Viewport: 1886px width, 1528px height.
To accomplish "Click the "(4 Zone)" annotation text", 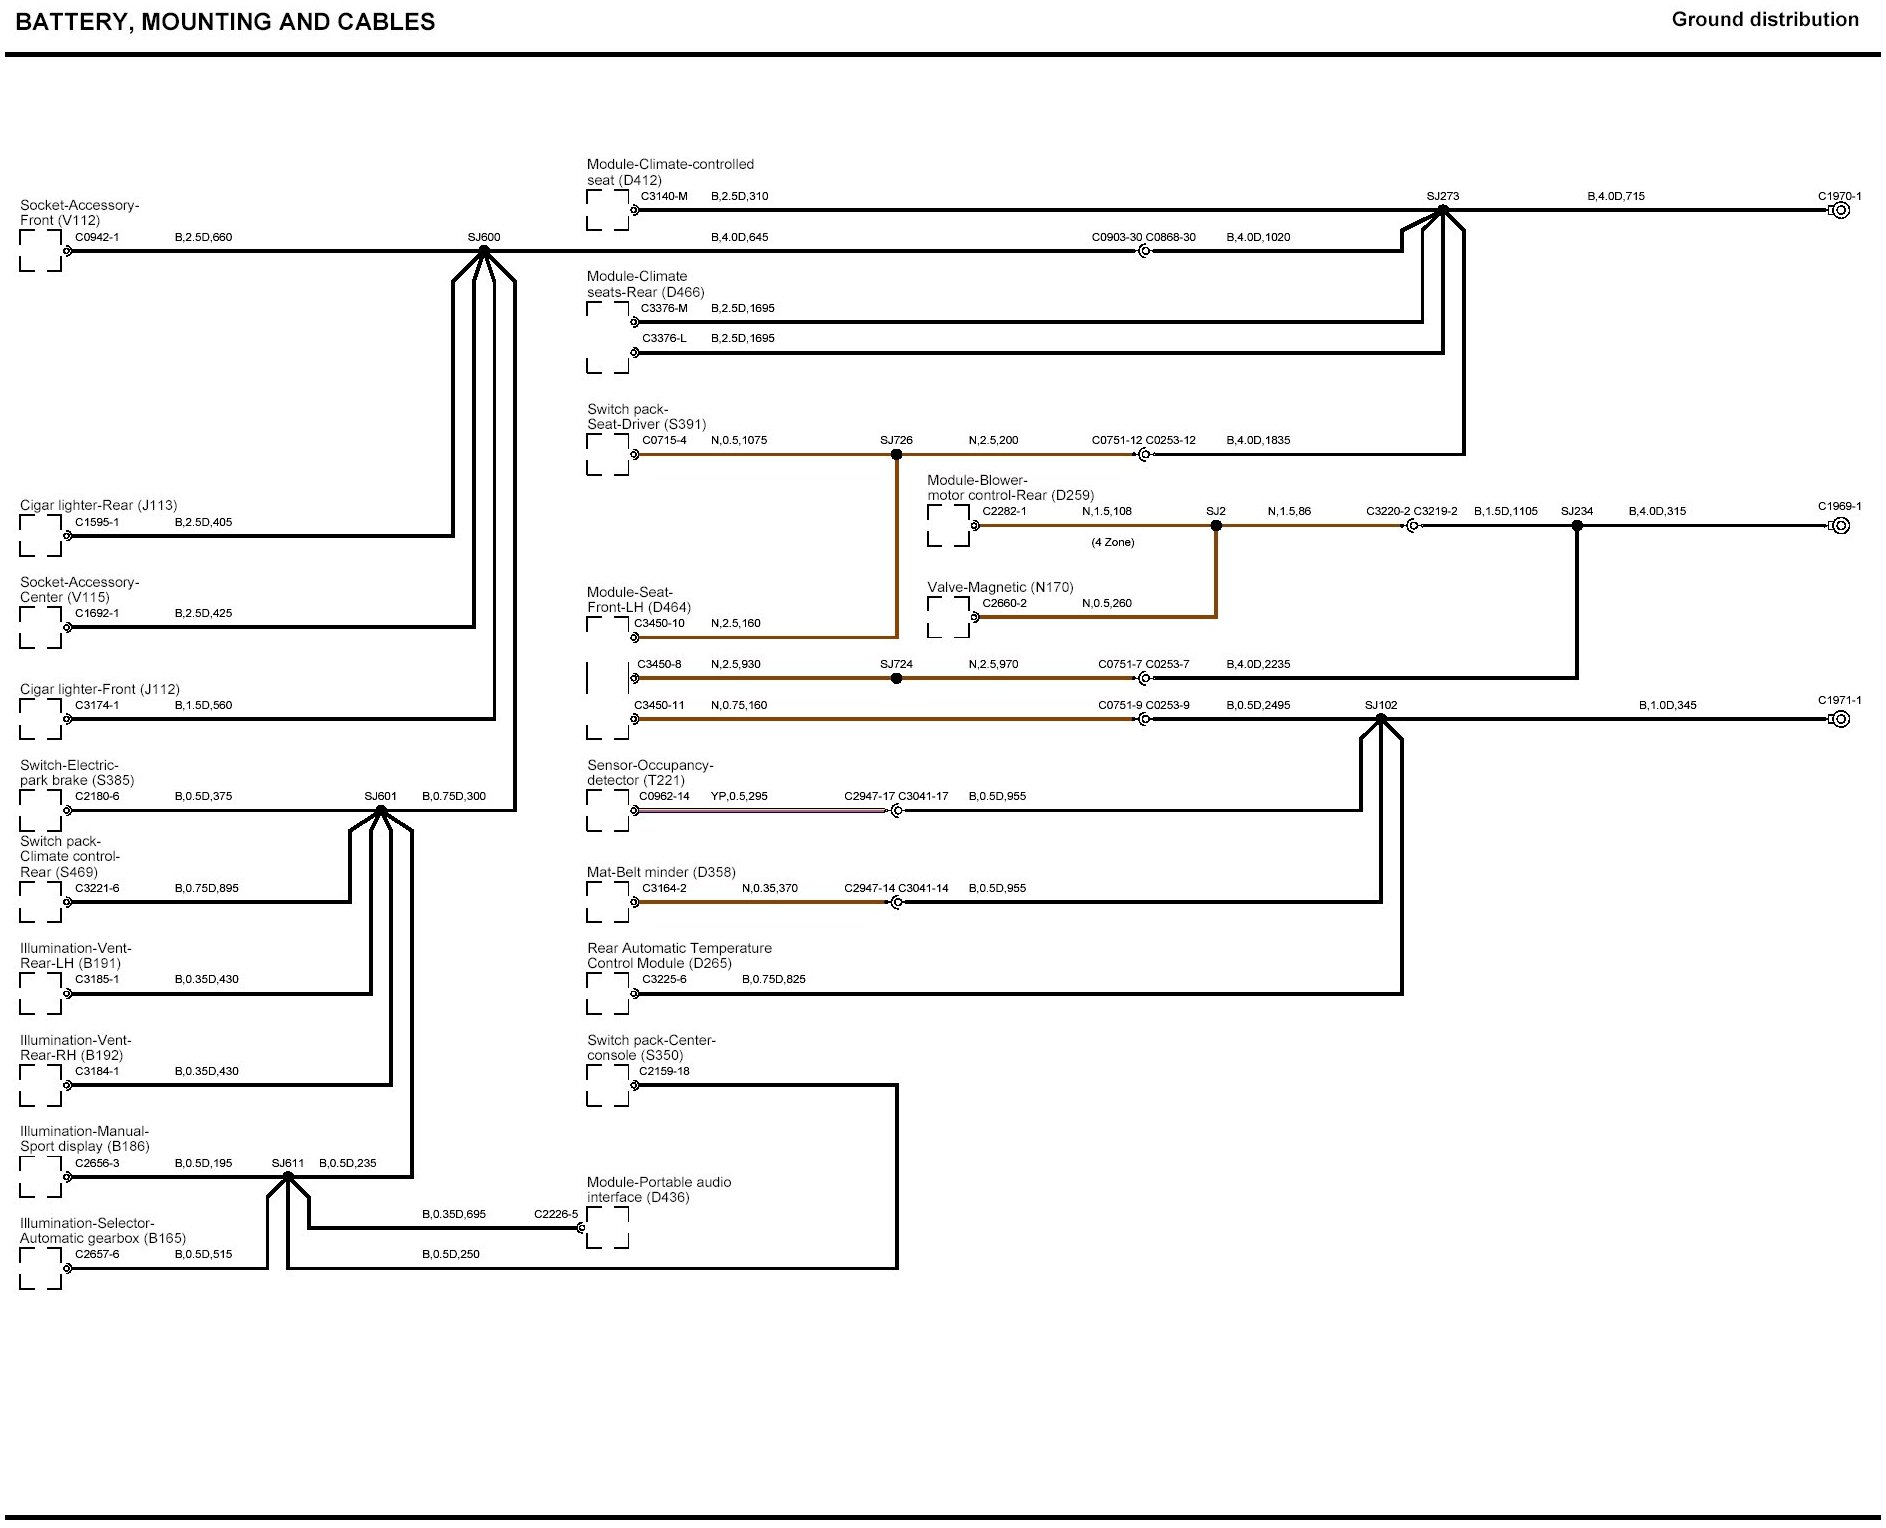I will 1112,542.
